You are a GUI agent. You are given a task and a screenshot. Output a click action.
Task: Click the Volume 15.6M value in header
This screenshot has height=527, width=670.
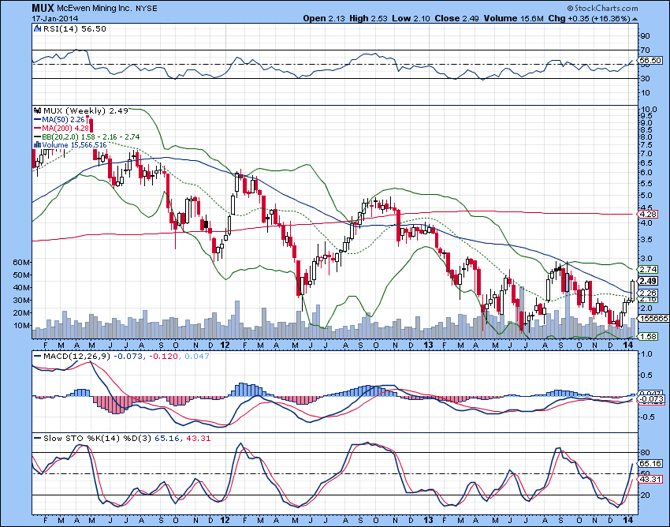[514, 18]
